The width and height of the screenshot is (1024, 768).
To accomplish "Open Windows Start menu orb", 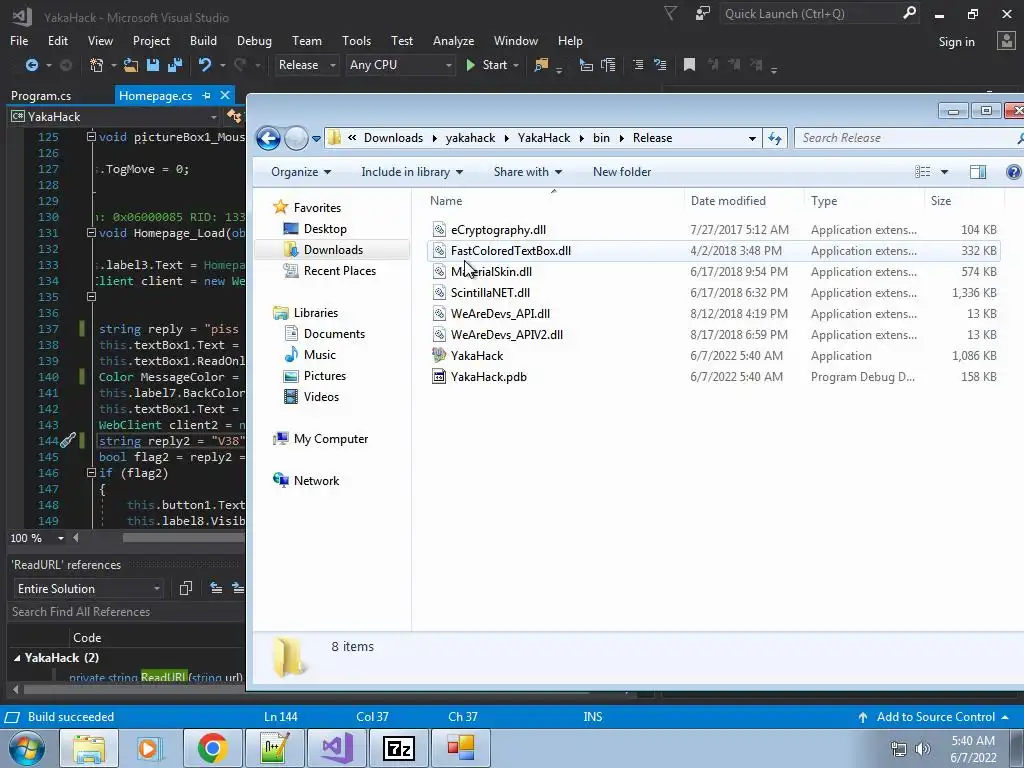I will pos(27,748).
